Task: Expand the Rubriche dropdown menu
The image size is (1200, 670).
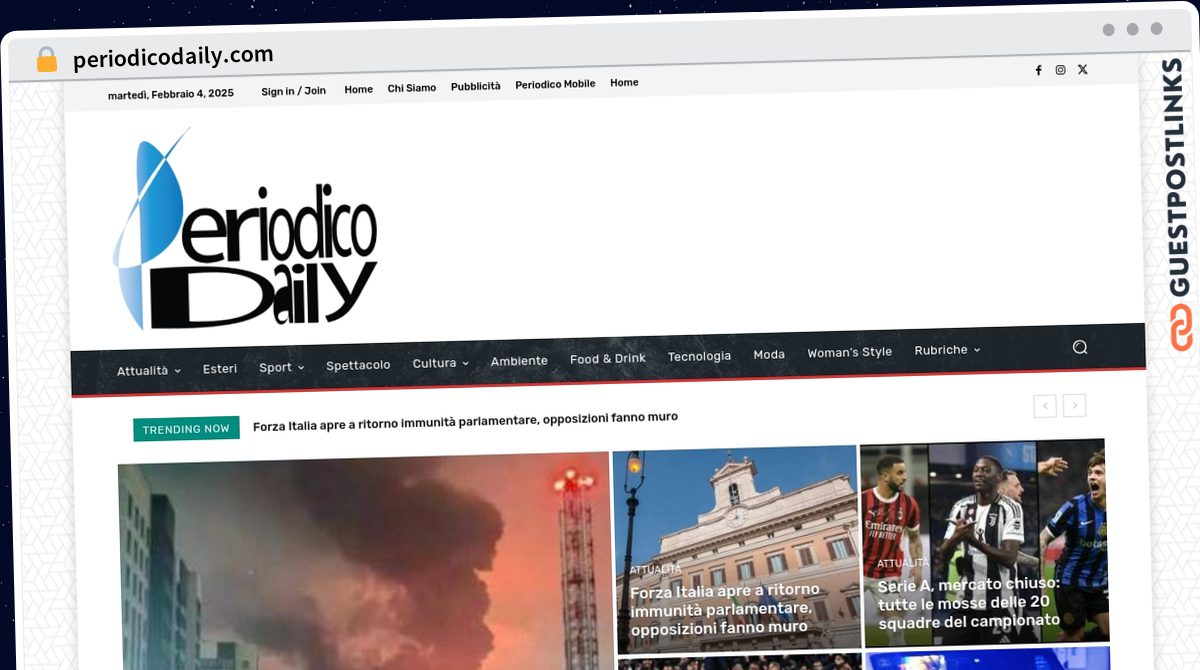Action: click(947, 350)
